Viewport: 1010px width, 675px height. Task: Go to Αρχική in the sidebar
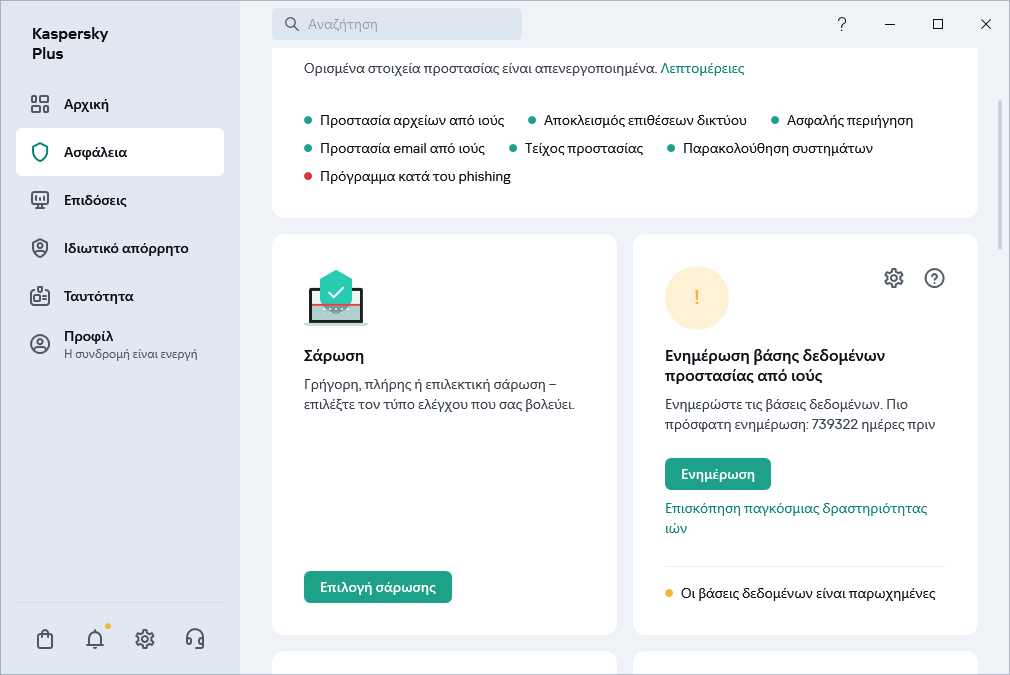tap(86, 104)
